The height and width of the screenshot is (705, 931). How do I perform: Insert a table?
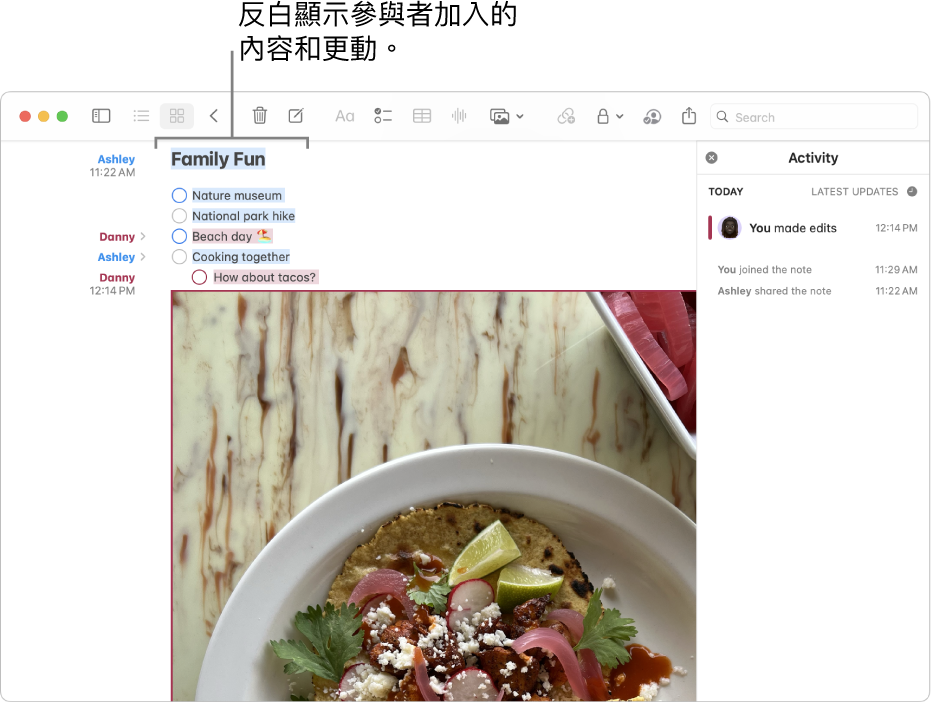[x=422, y=116]
